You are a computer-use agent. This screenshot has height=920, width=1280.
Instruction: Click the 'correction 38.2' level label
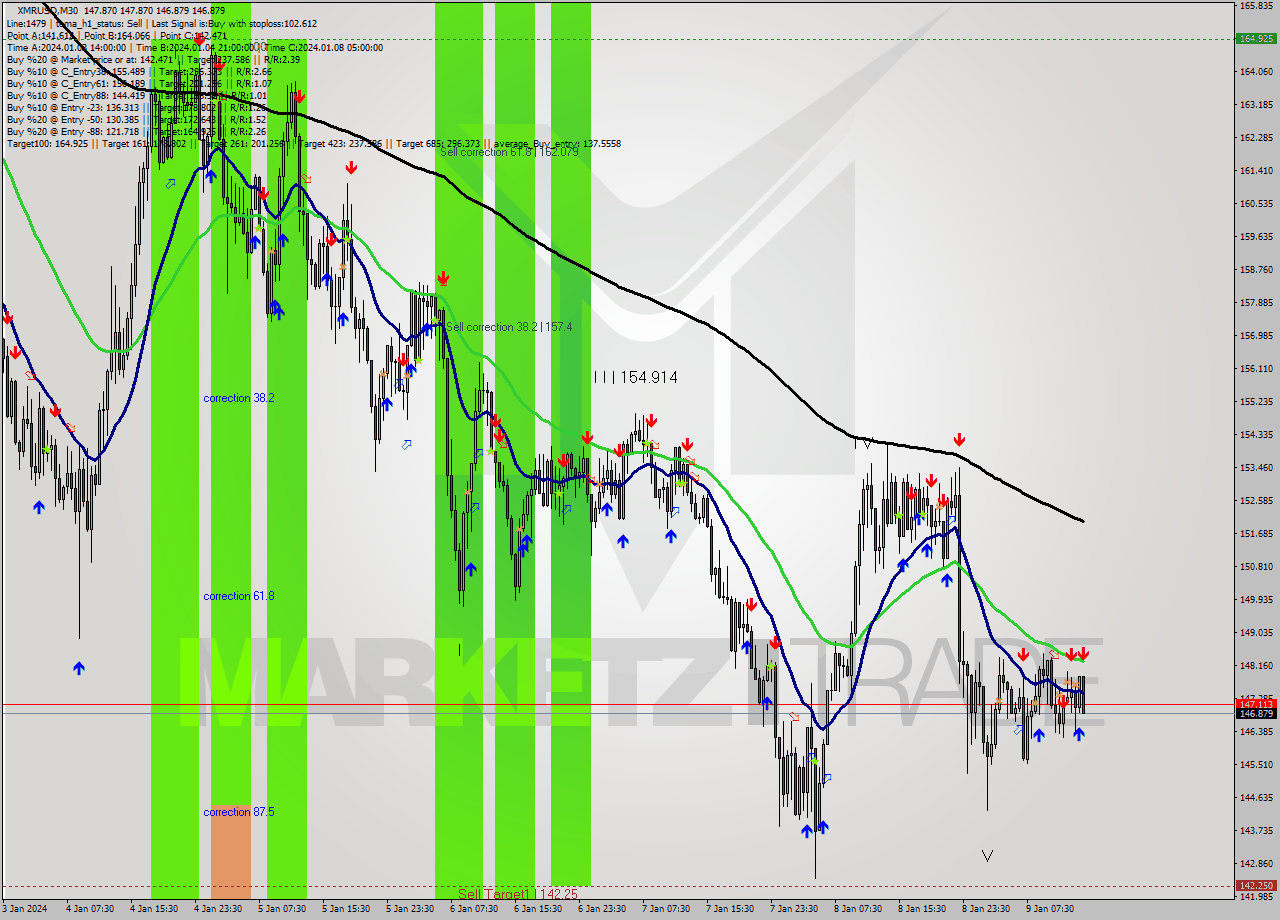(239, 398)
